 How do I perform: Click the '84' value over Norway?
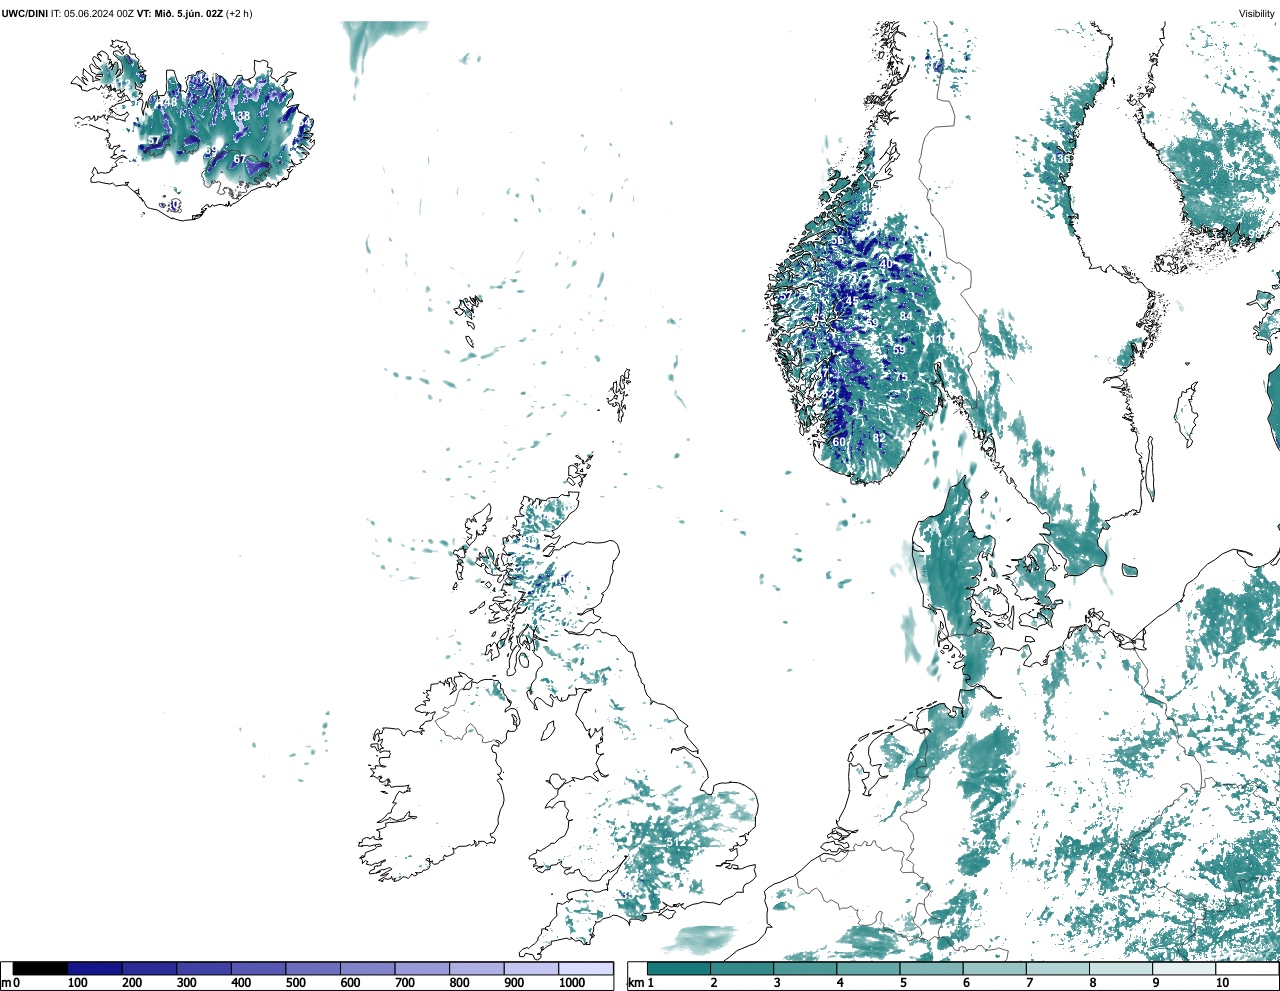(905, 316)
